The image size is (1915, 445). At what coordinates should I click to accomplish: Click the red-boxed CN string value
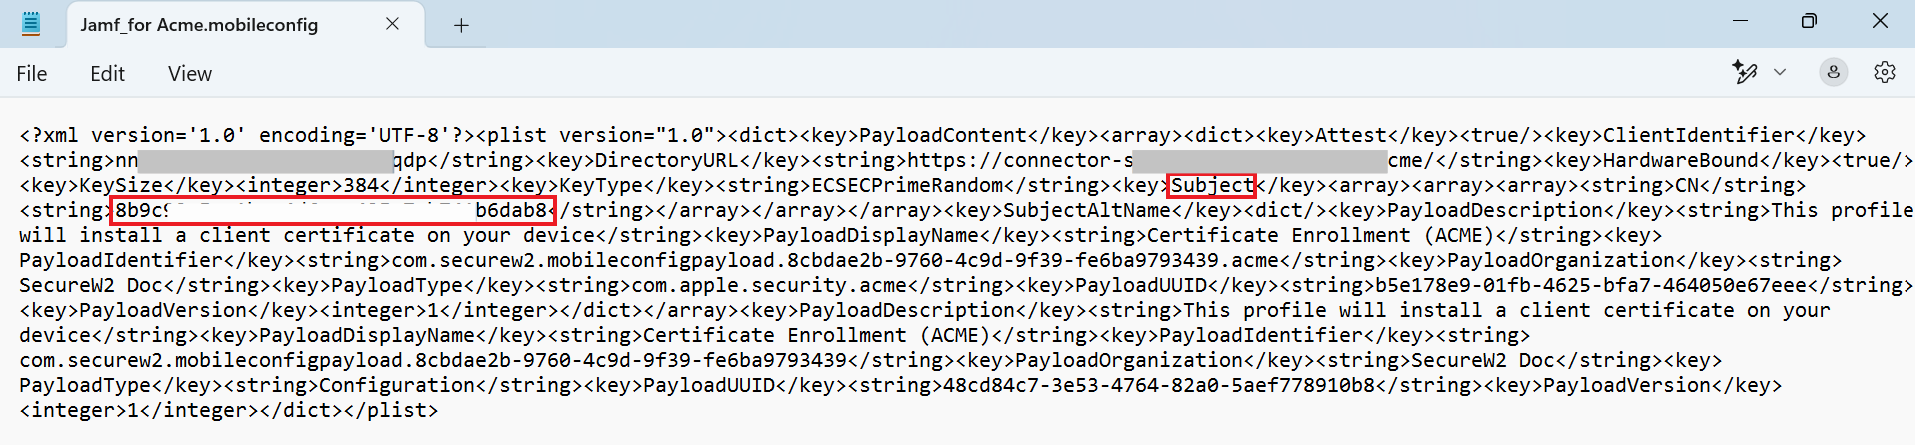click(333, 211)
